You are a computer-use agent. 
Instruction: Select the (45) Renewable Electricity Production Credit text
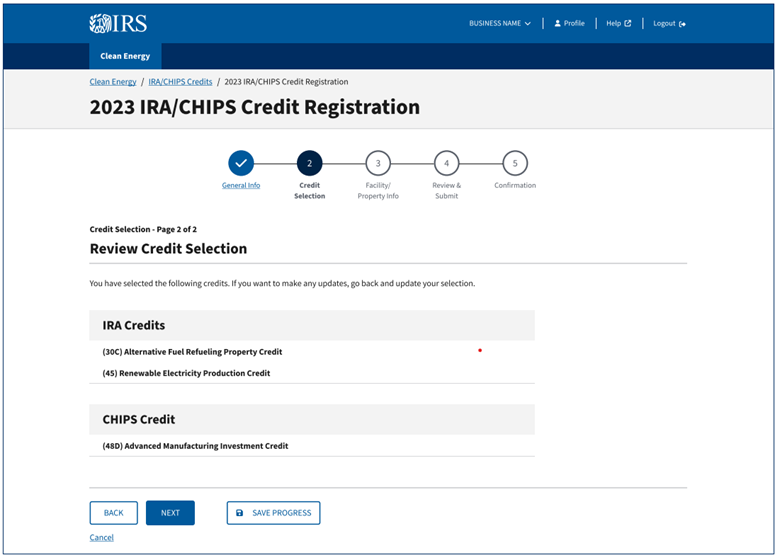click(x=186, y=373)
